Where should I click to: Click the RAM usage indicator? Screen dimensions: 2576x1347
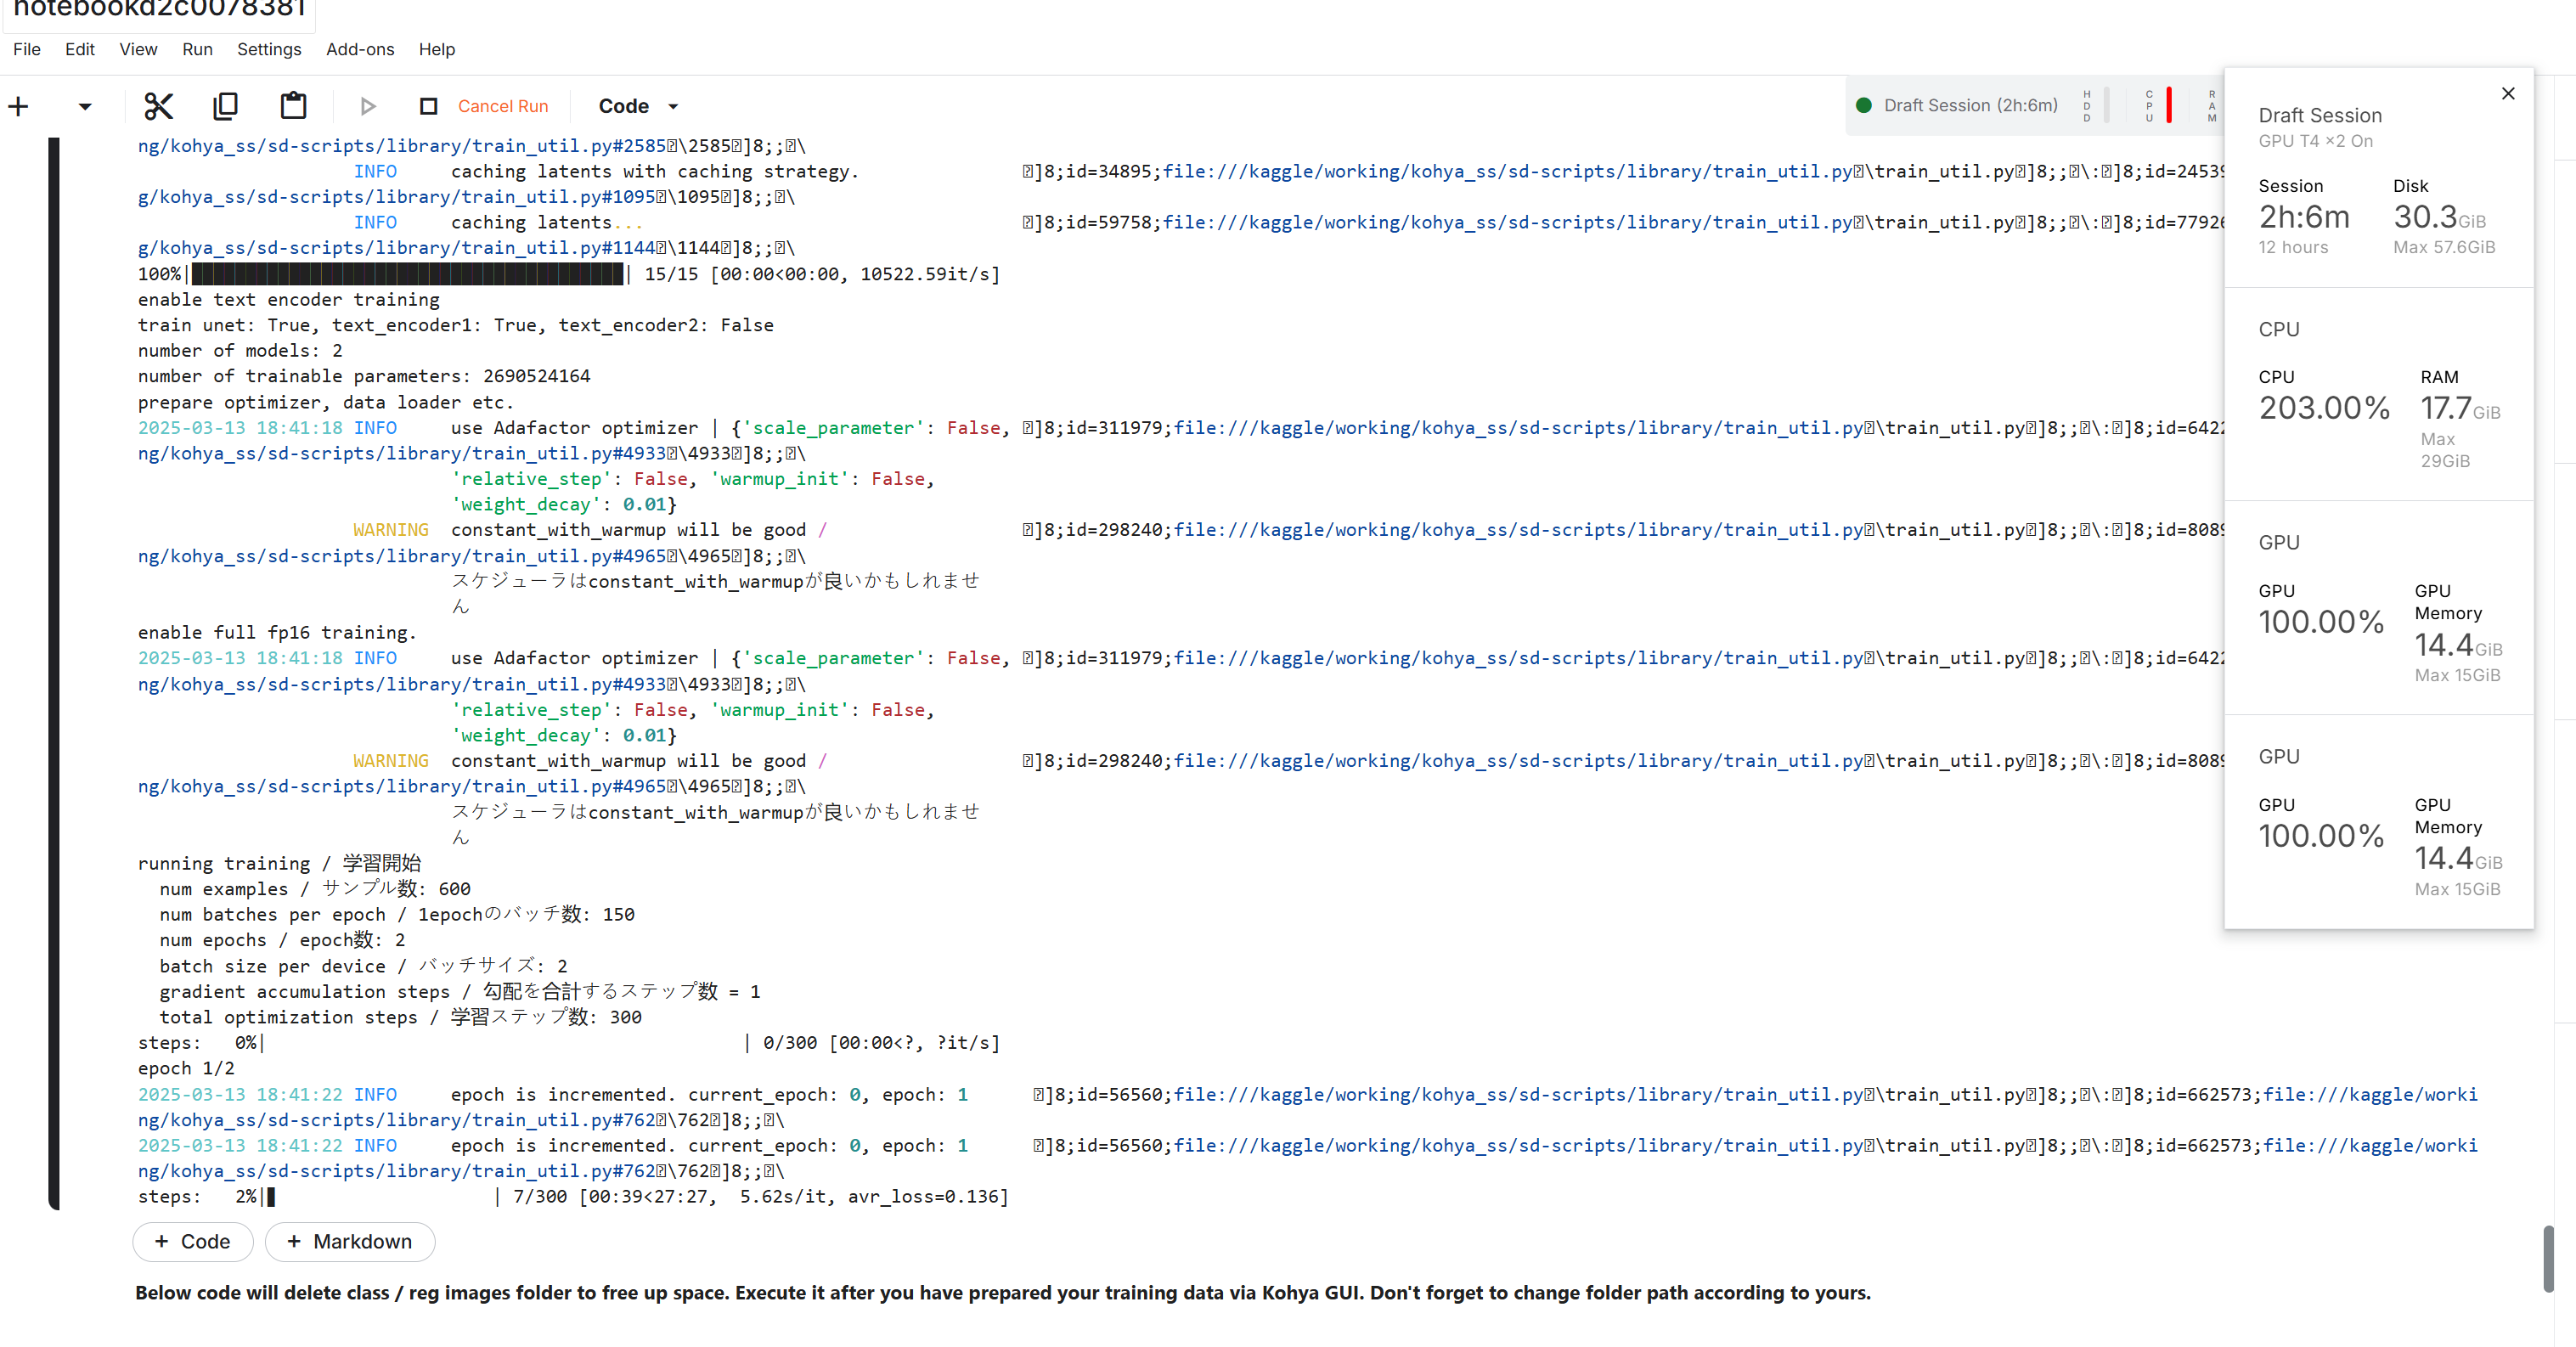pyautogui.click(x=2212, y=105)
